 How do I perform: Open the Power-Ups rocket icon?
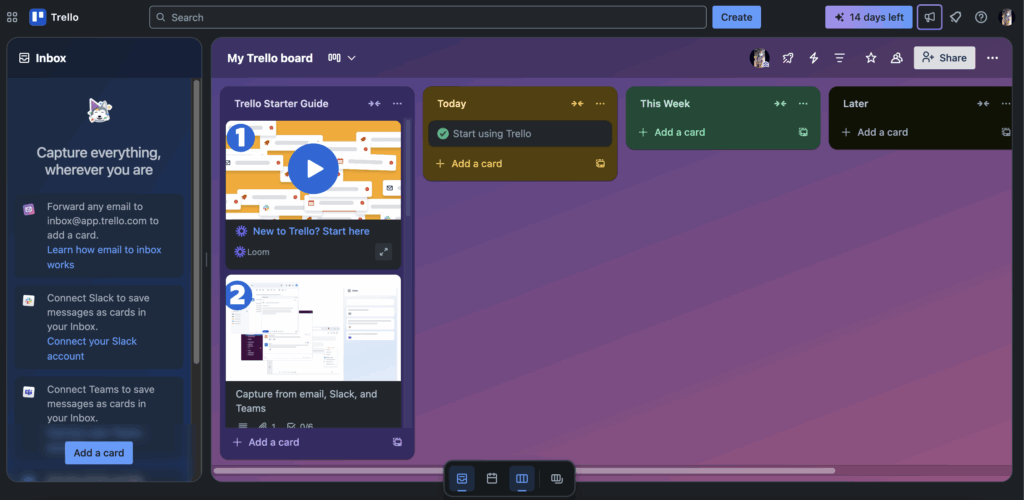tap(788, 58)
